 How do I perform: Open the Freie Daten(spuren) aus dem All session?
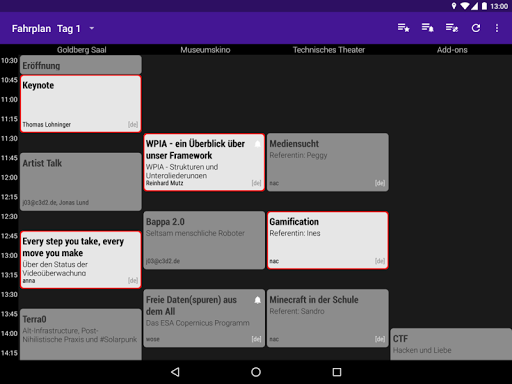pos(204,318)
